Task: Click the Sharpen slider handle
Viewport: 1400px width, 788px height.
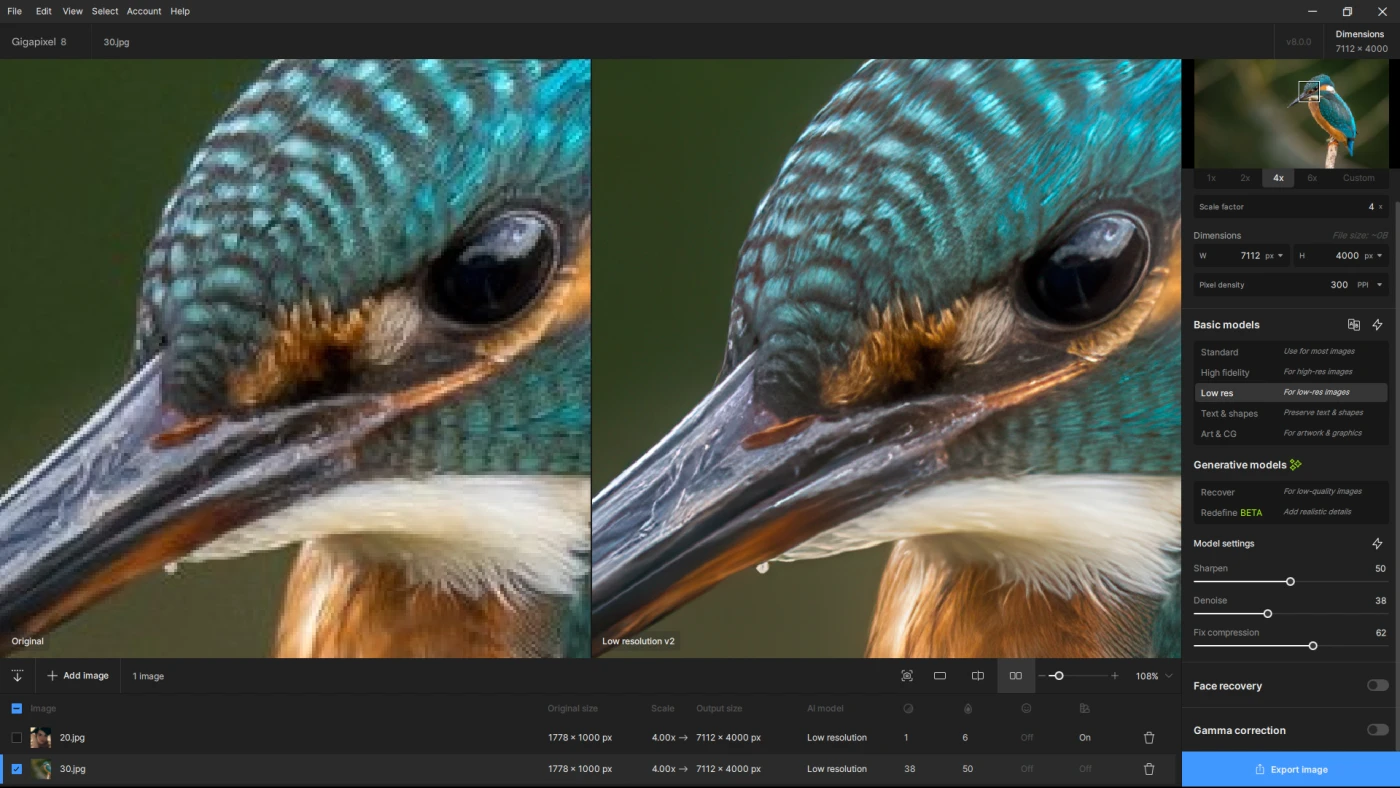Action: tap(1290, 581)
